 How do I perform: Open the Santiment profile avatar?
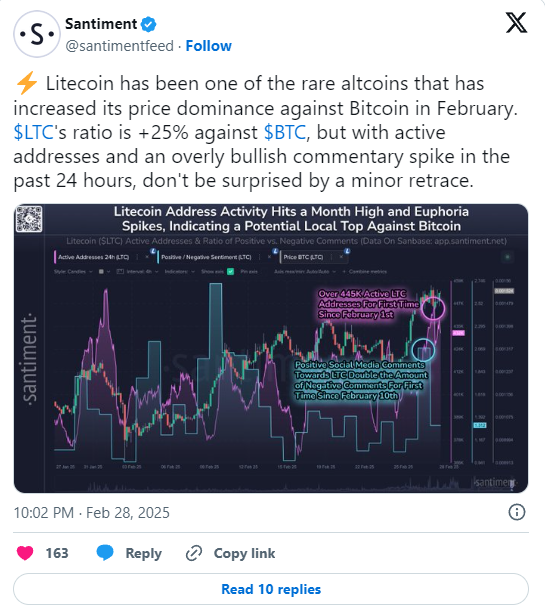click(36, 34)
